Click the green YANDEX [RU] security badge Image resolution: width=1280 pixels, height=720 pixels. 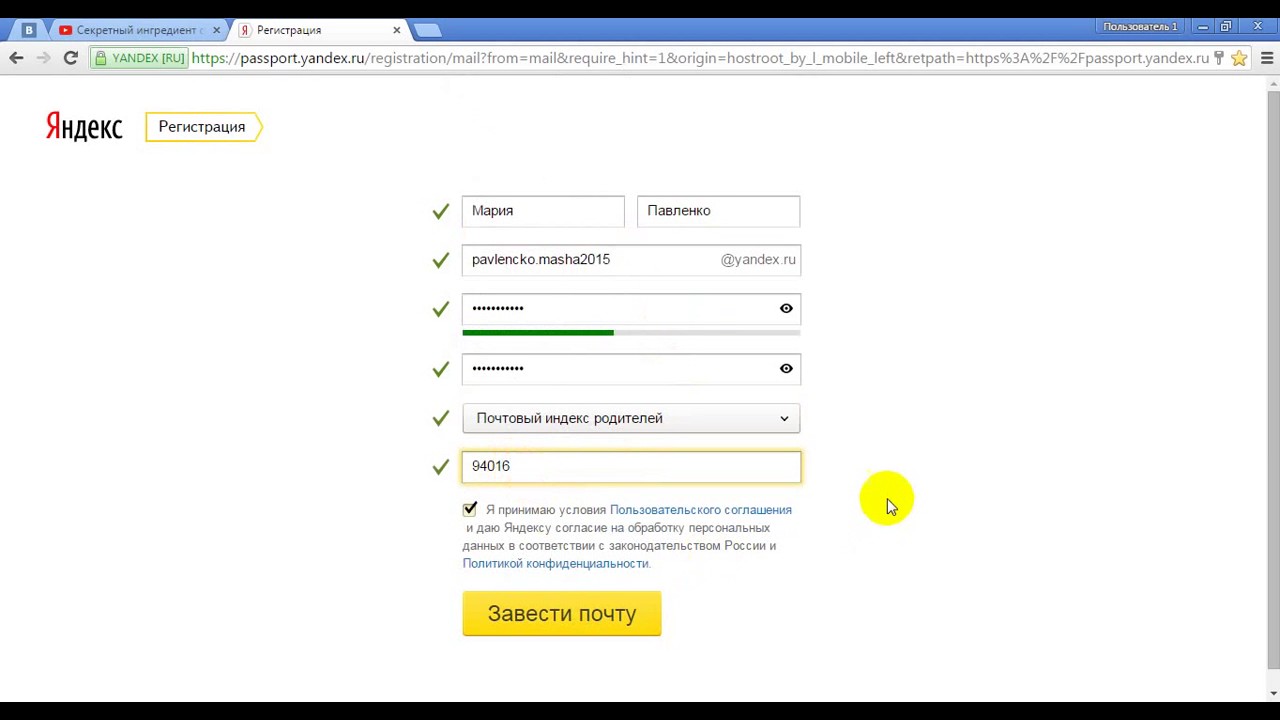(139, 58)
